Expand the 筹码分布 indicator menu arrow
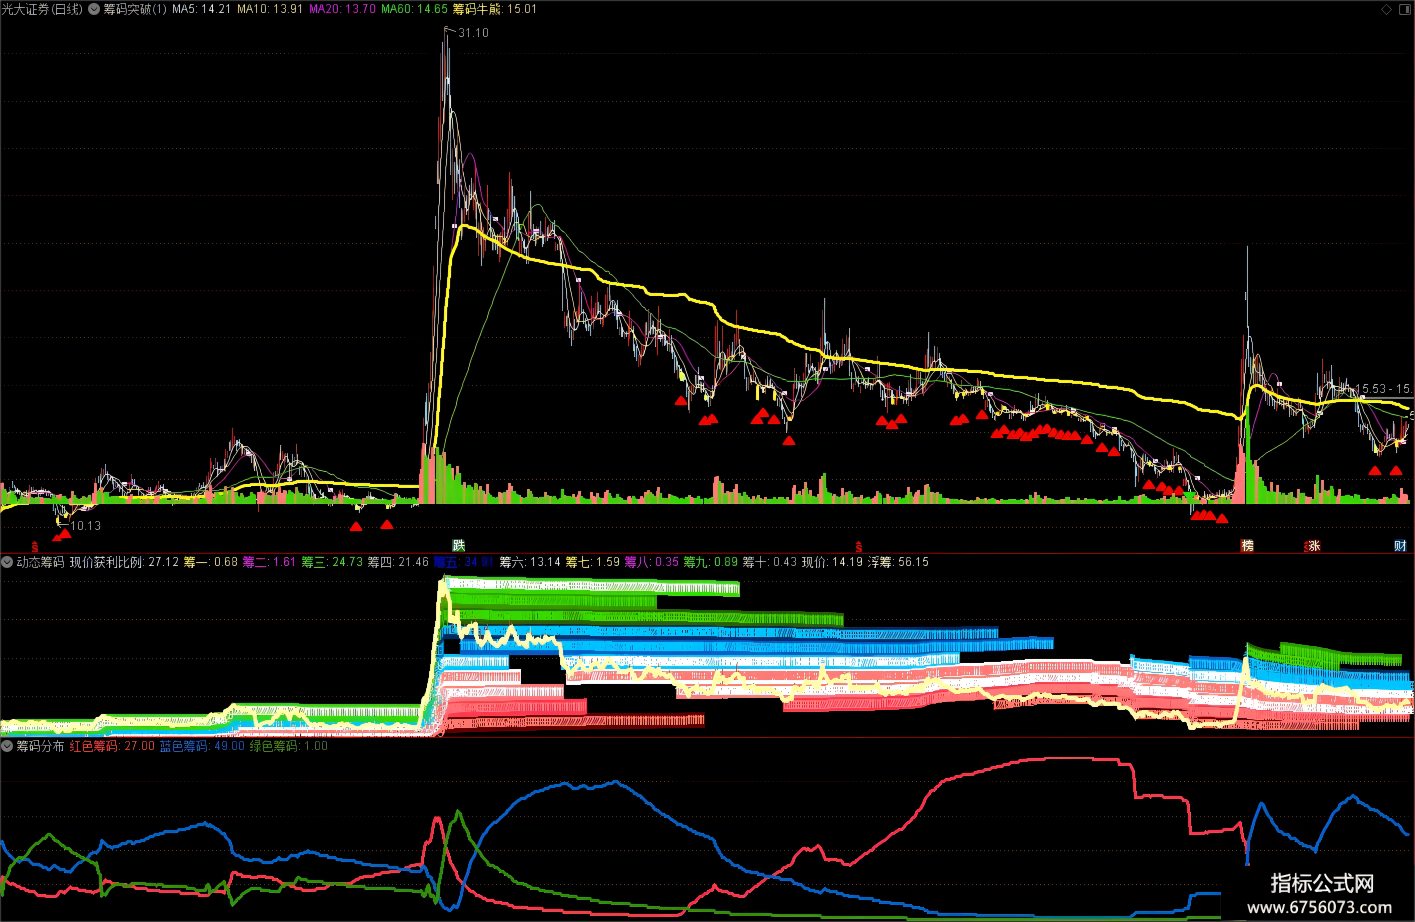Viewport: 1415px width, 922px height. pos(7,746)
